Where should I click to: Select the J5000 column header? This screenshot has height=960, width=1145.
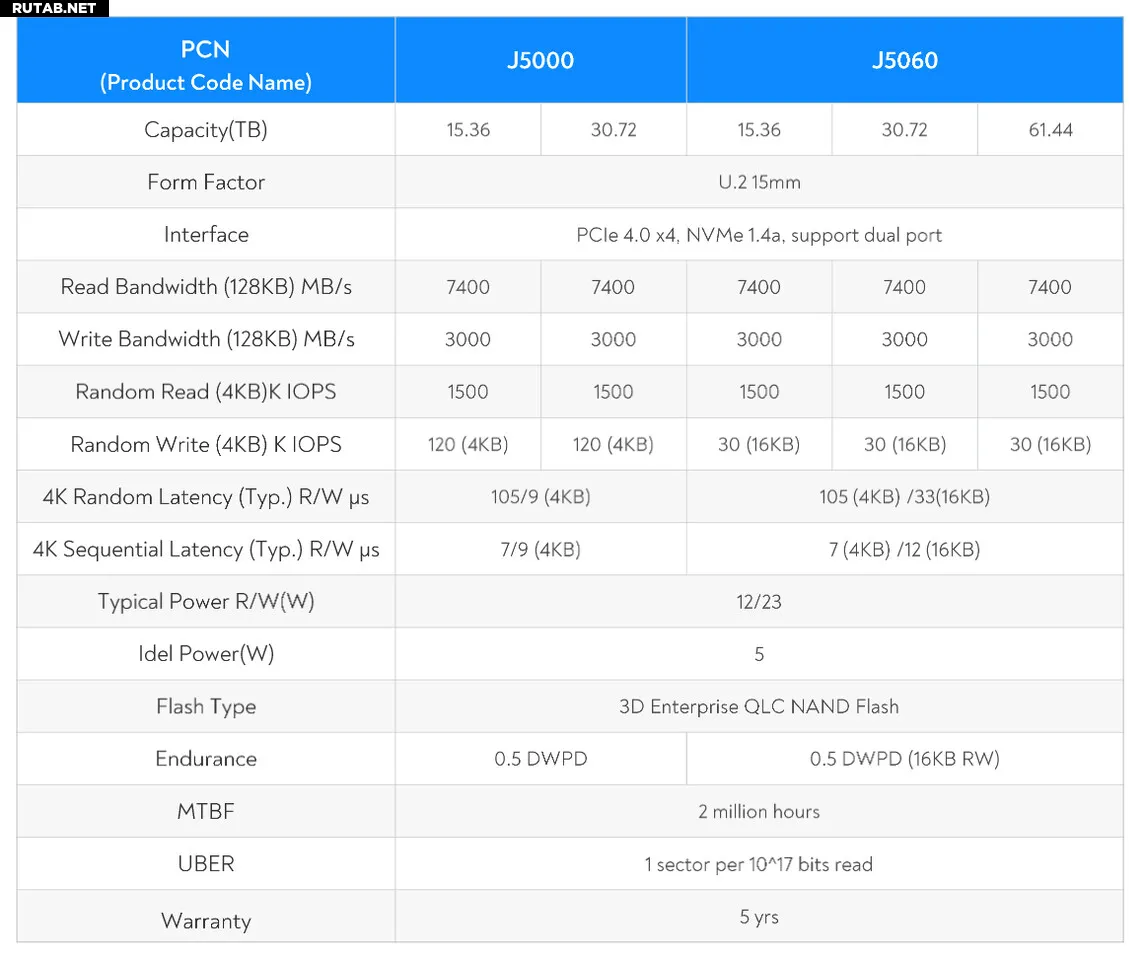(x=540, y=60)
